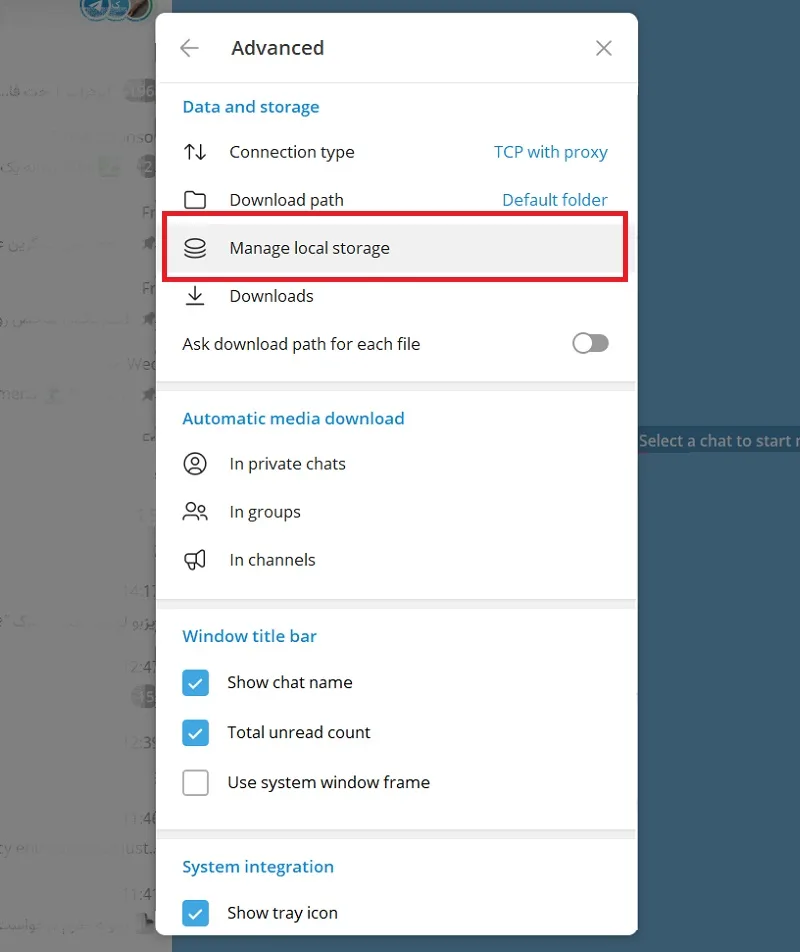Go back using the left arrow icon
Image resolution: width=800 pixels, height=952 pixels.
(x=189, y=48)
